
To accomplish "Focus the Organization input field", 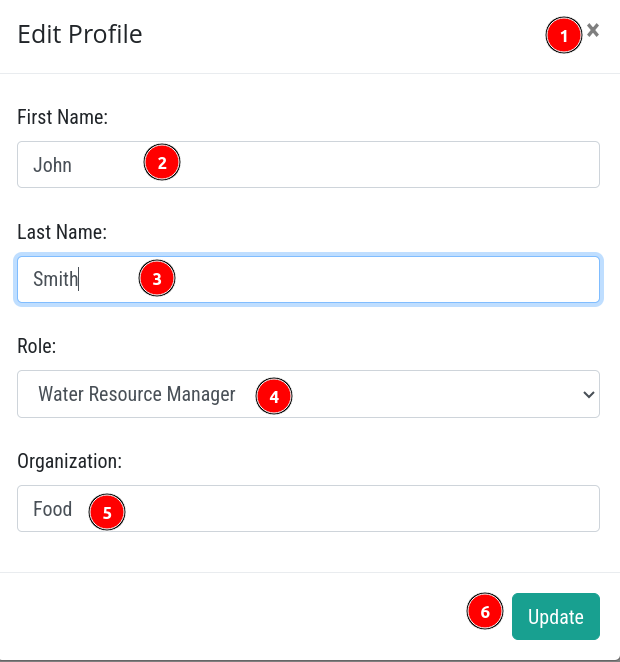I will 308,508.
